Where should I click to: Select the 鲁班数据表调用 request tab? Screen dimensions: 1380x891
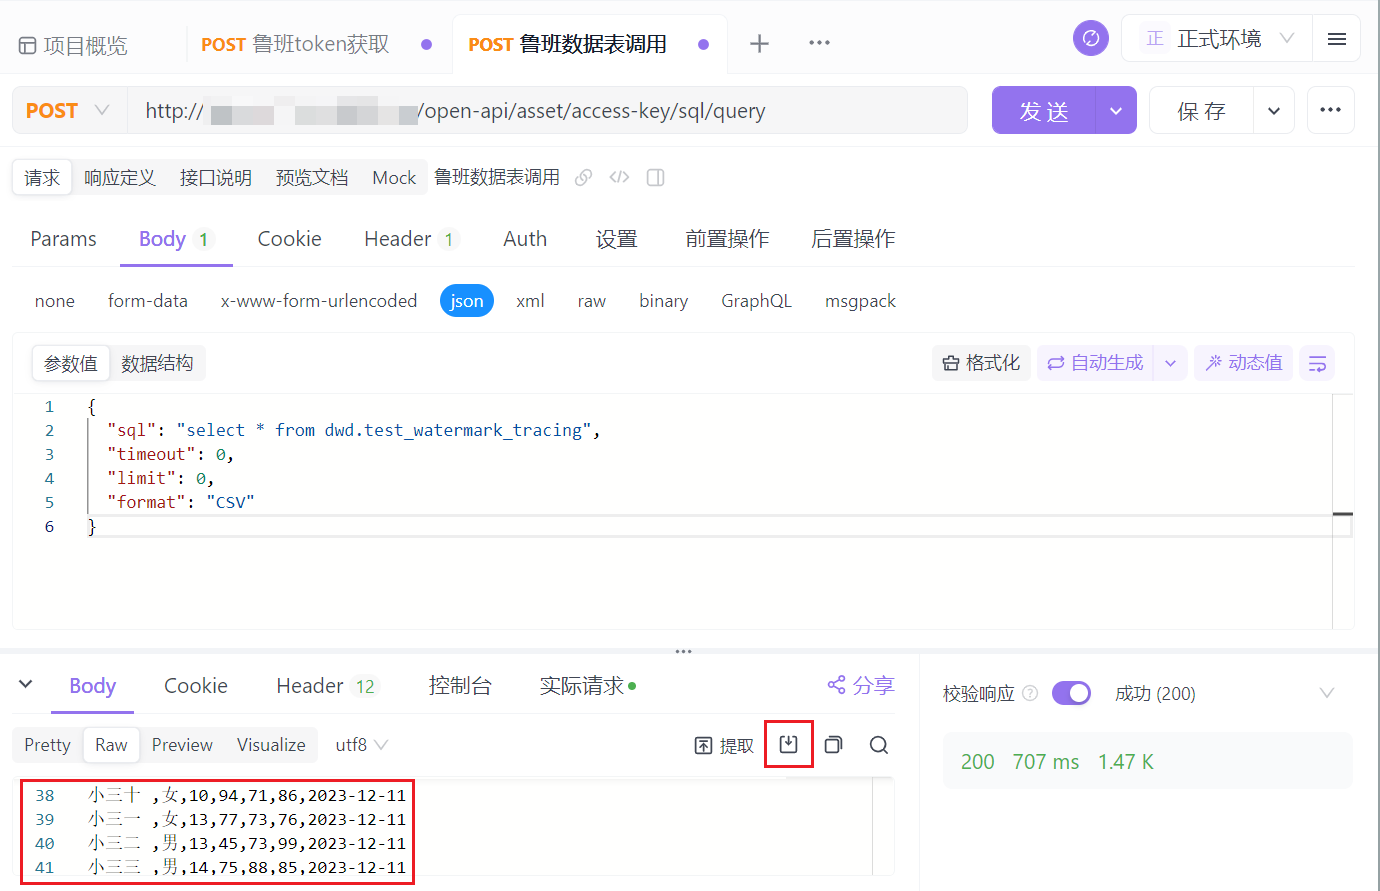coord(567,44)
